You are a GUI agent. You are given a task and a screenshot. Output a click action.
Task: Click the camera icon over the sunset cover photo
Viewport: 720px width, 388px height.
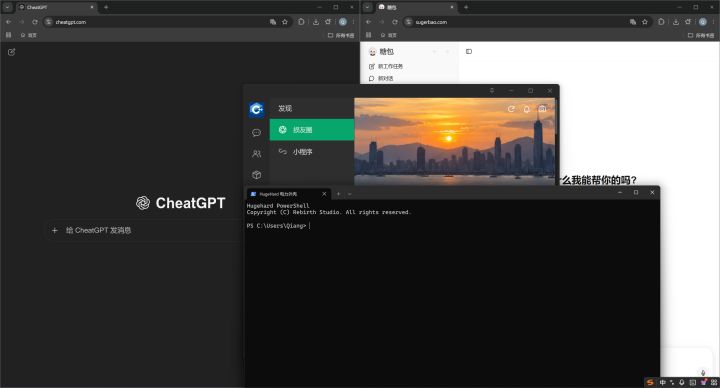(x=542, y=109)
